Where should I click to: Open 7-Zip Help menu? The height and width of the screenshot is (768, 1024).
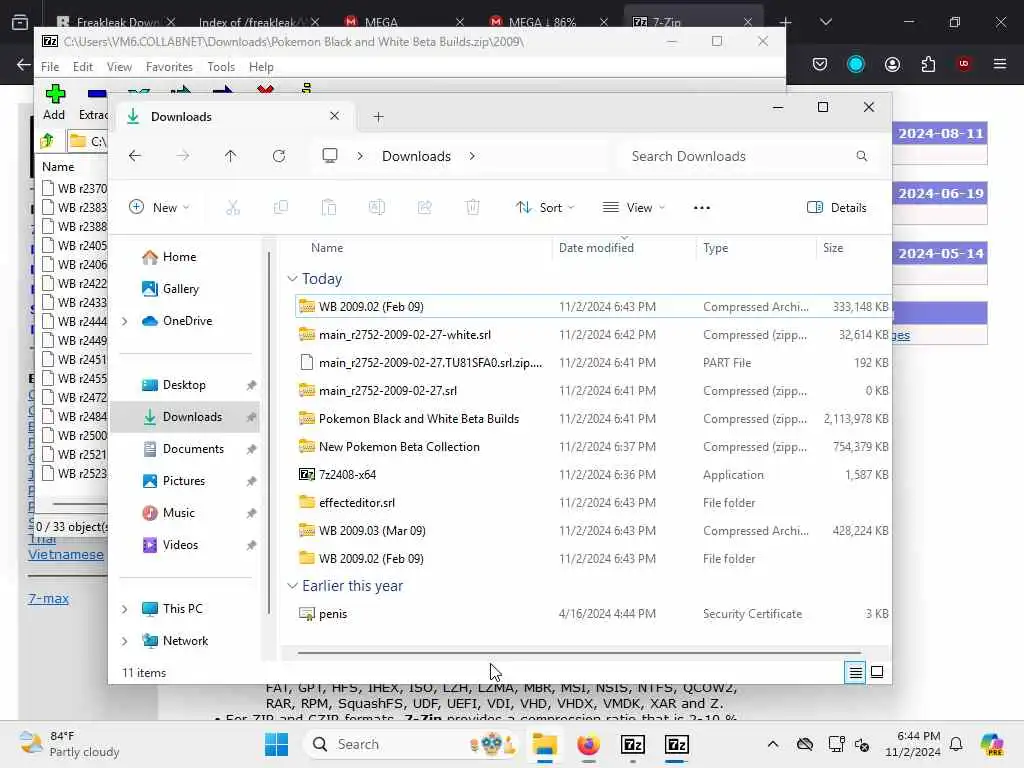261,67
